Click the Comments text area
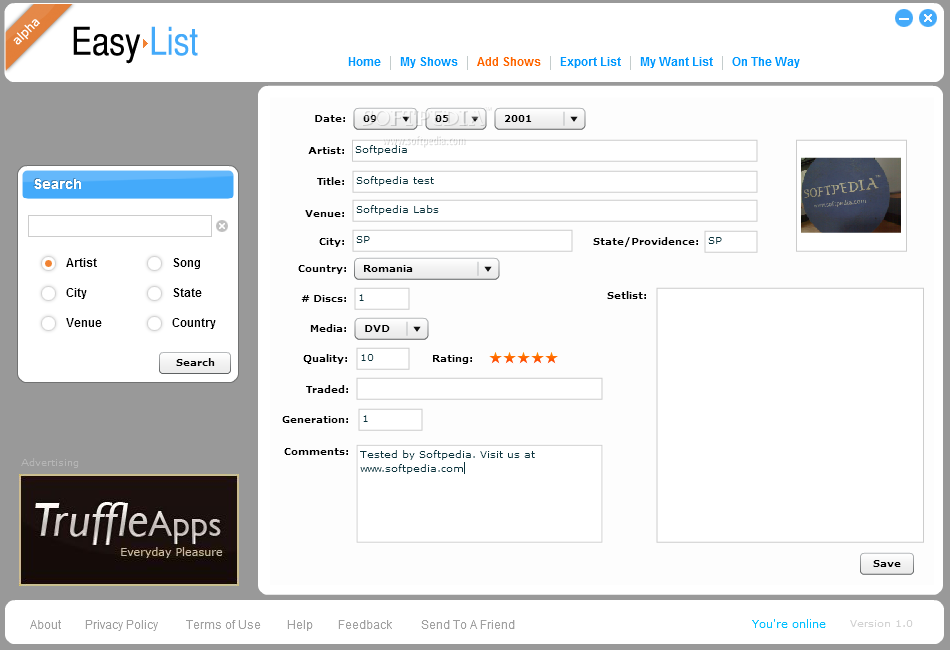This screenshot has height=650, width=950. (479, 494)
